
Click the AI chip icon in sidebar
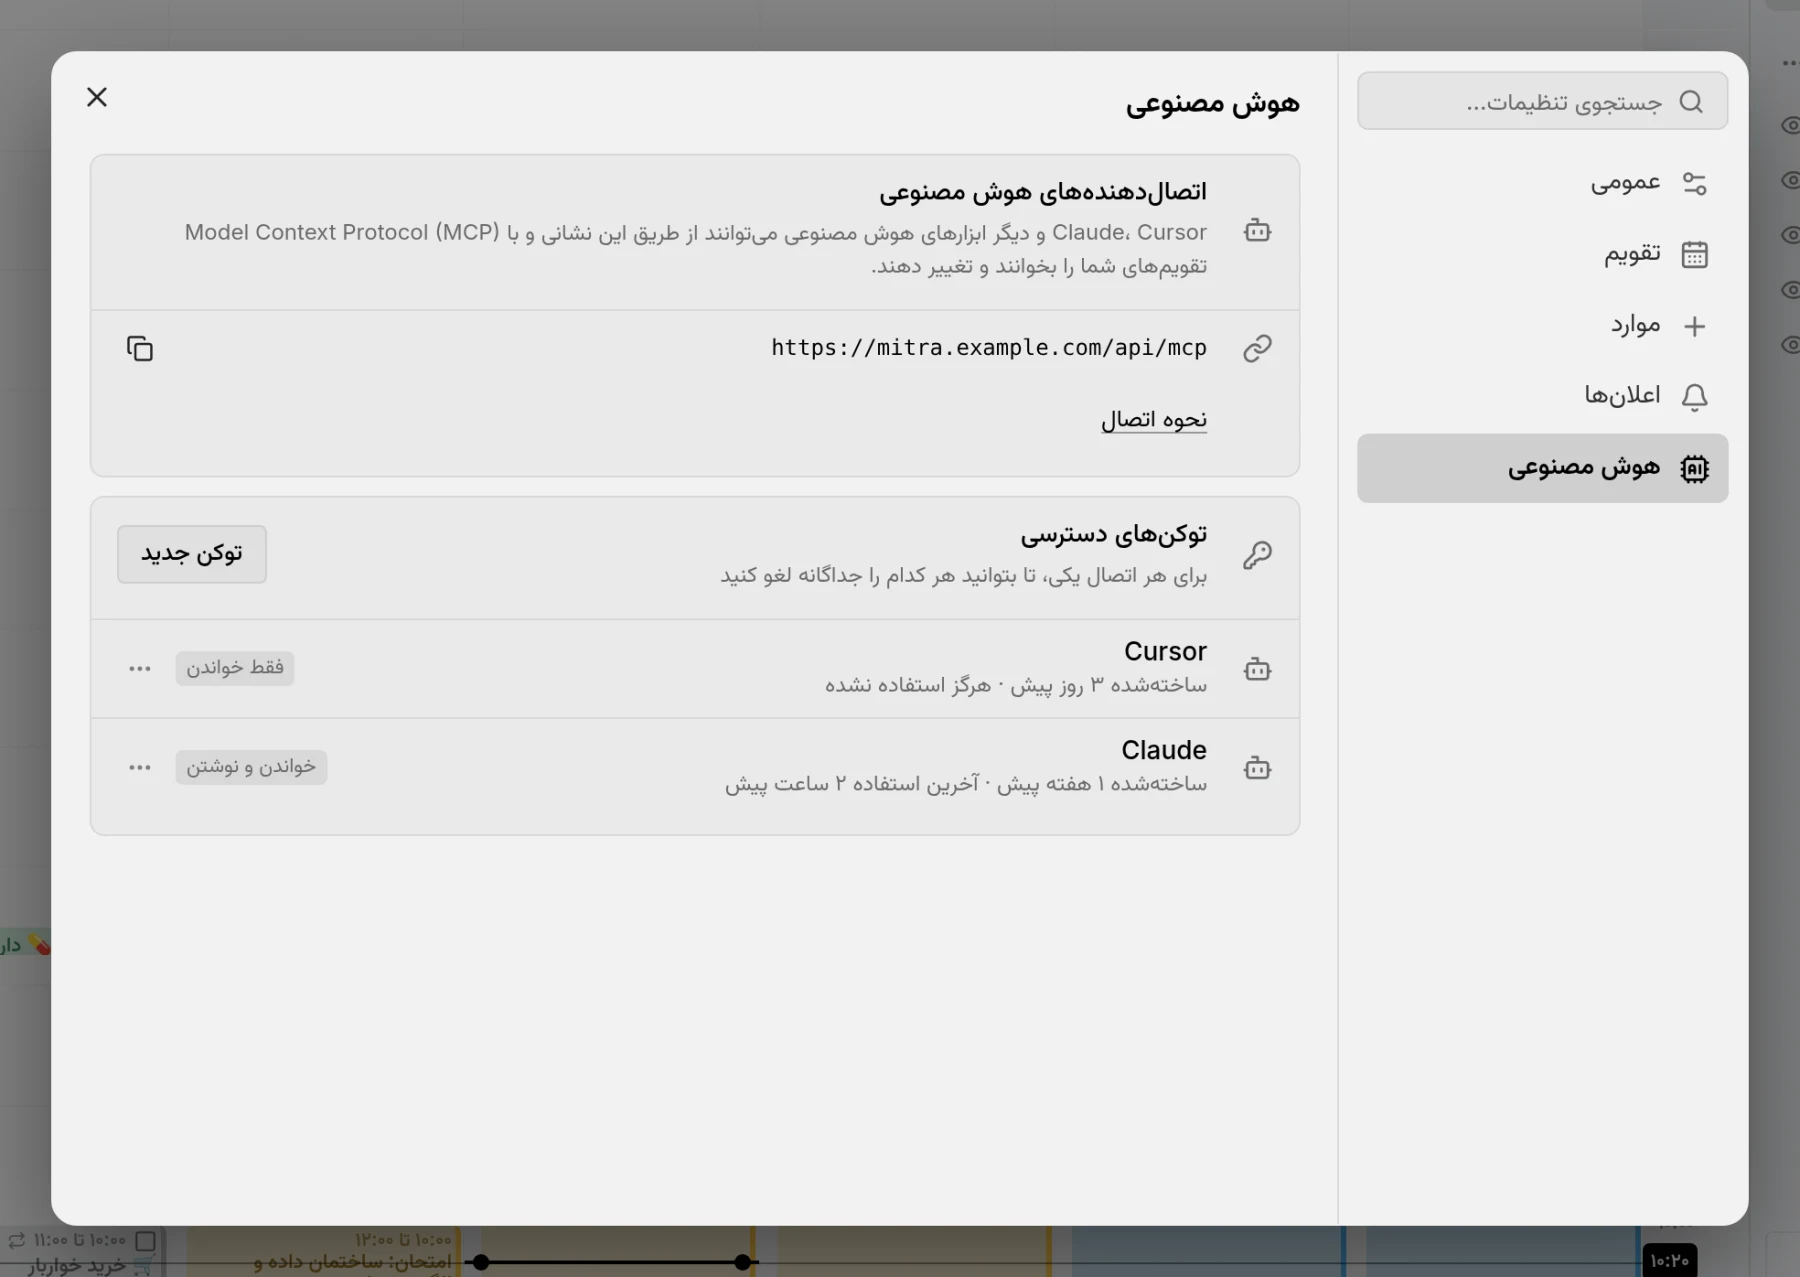(x=1694, y=468)
